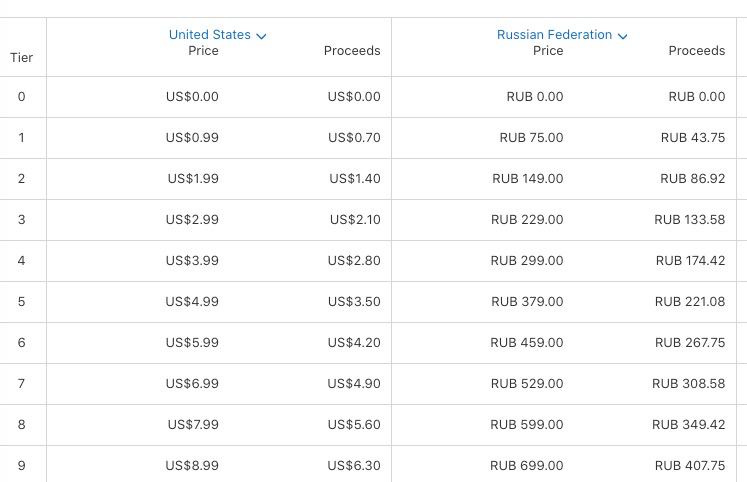The height and width of the screenshot is (482, 747).
Task: Click the RUB 529.00 price cell
Action: click(527, 383)
